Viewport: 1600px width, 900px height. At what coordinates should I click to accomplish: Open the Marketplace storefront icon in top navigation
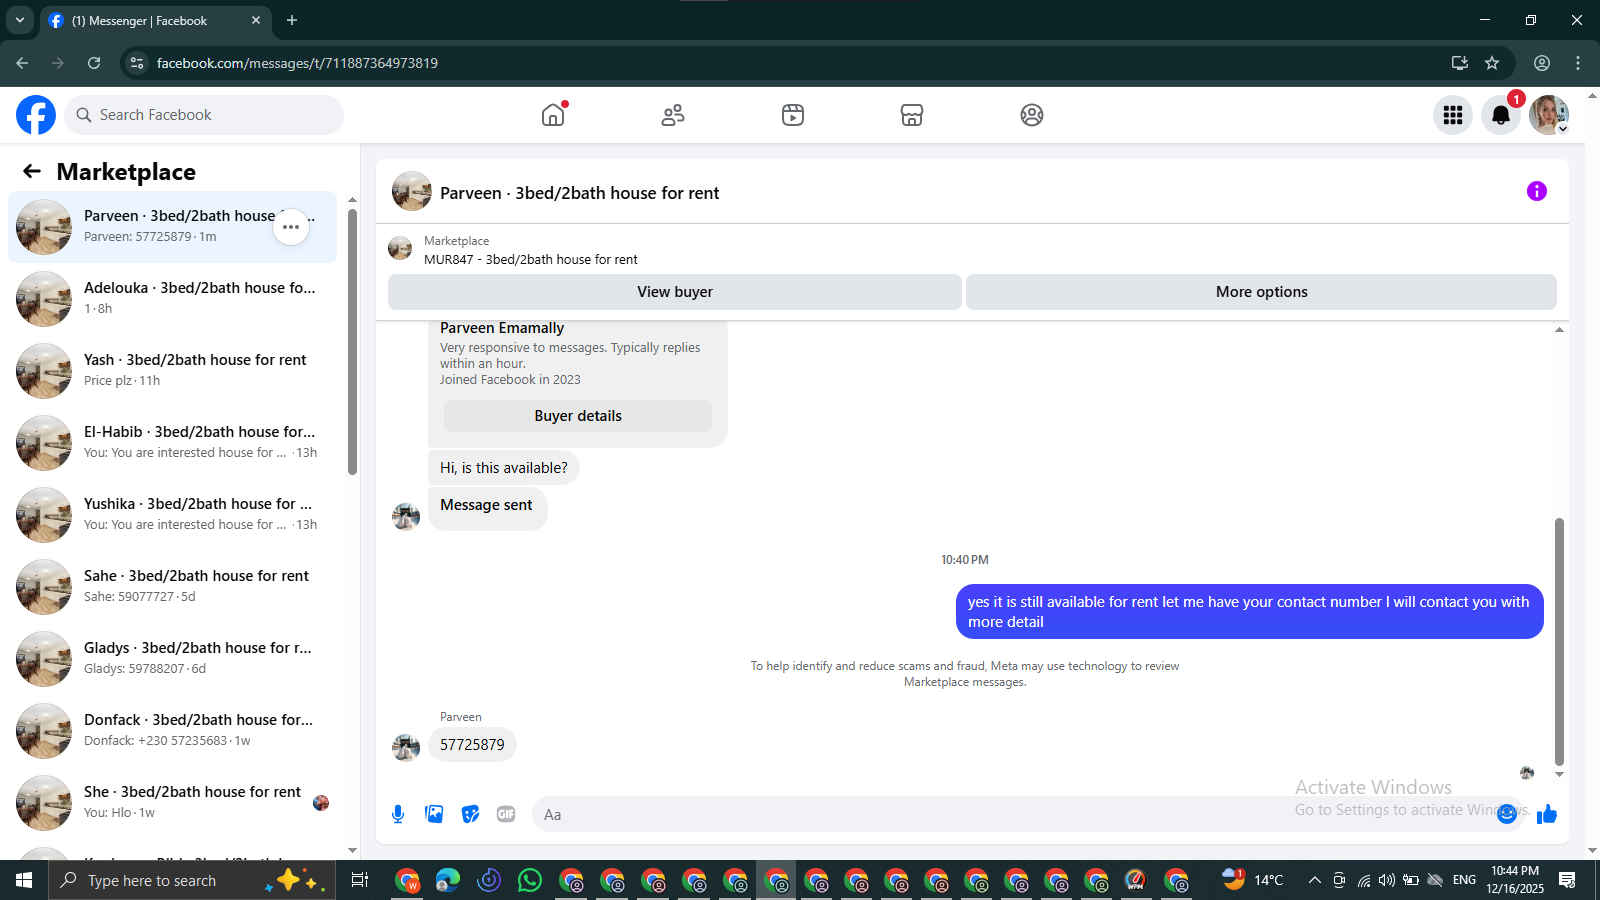[912, 115]
